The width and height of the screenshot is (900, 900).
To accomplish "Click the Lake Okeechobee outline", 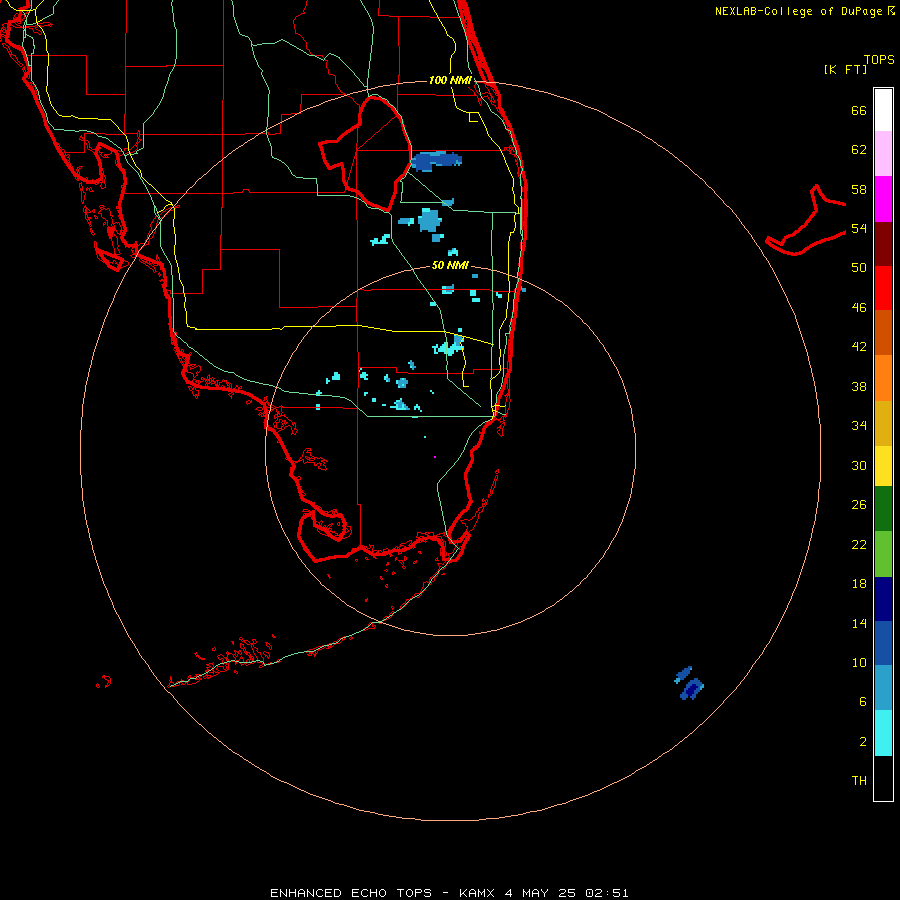I will 366,154.
